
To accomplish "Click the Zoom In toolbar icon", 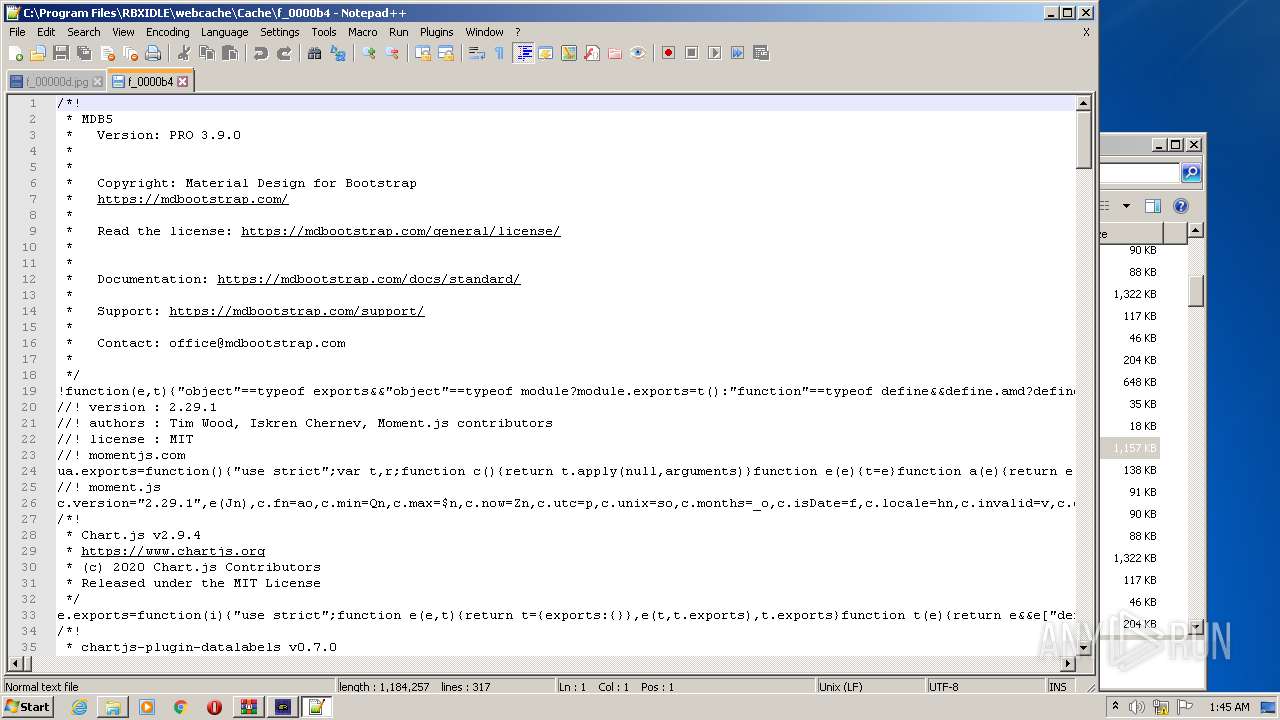I will click(x=369, y=53).
